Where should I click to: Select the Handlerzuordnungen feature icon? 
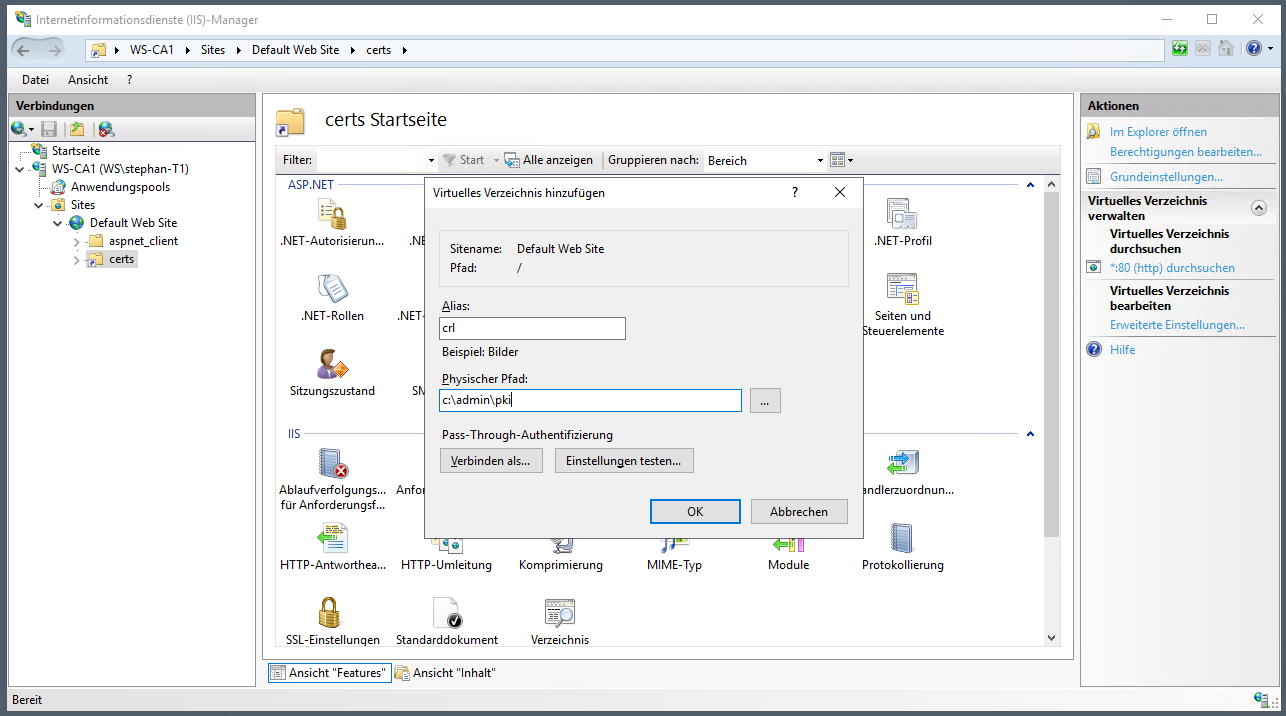(902, 463)
